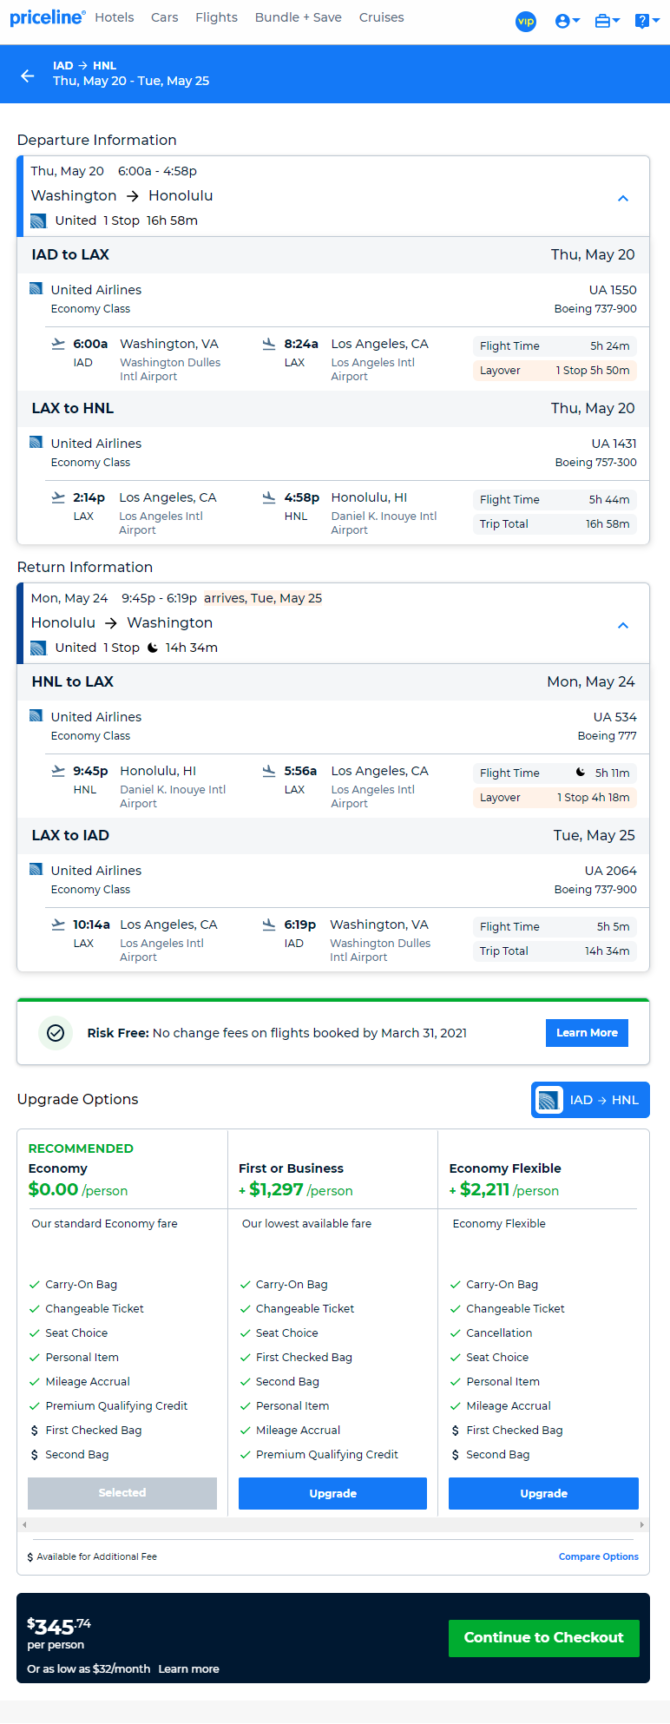Go to the Cruises menu item
Screen dimensions: 670x1724
(381, 17)
